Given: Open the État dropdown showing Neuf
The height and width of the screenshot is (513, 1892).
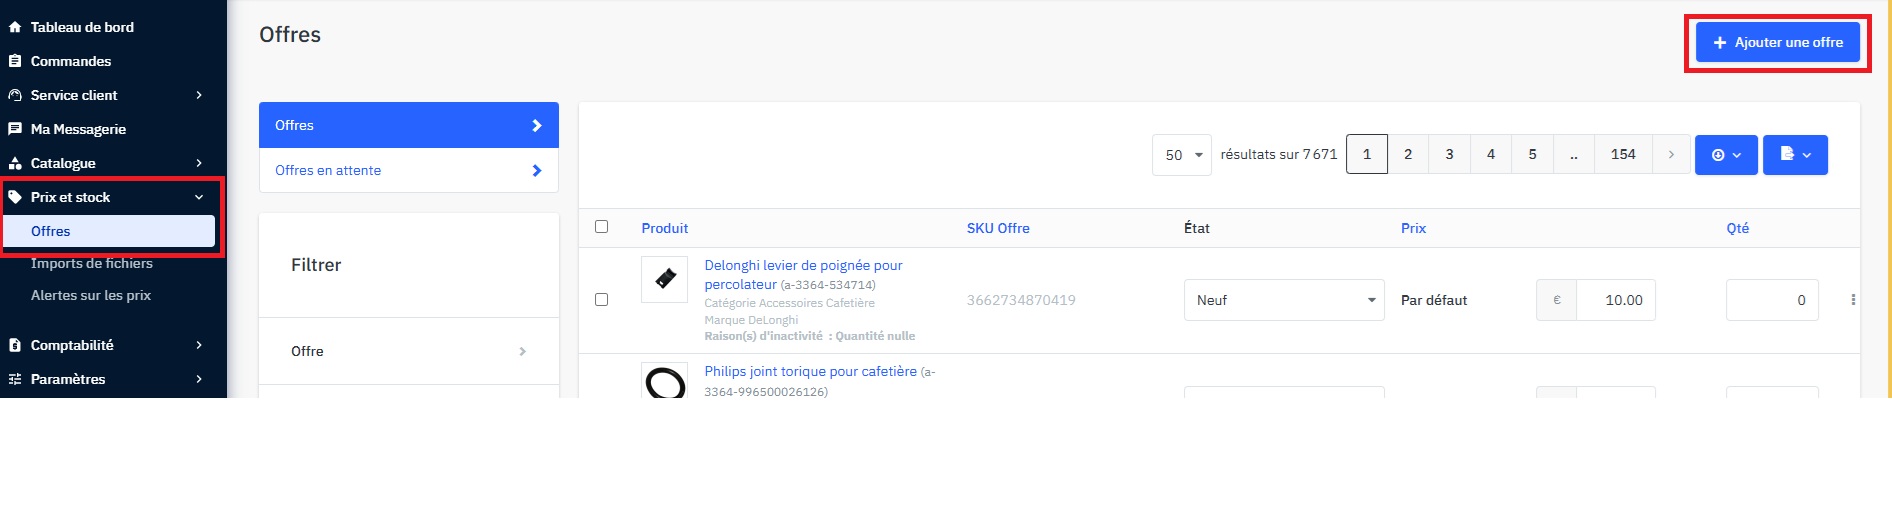Looking at the screenshot, I should [1283, 300].
